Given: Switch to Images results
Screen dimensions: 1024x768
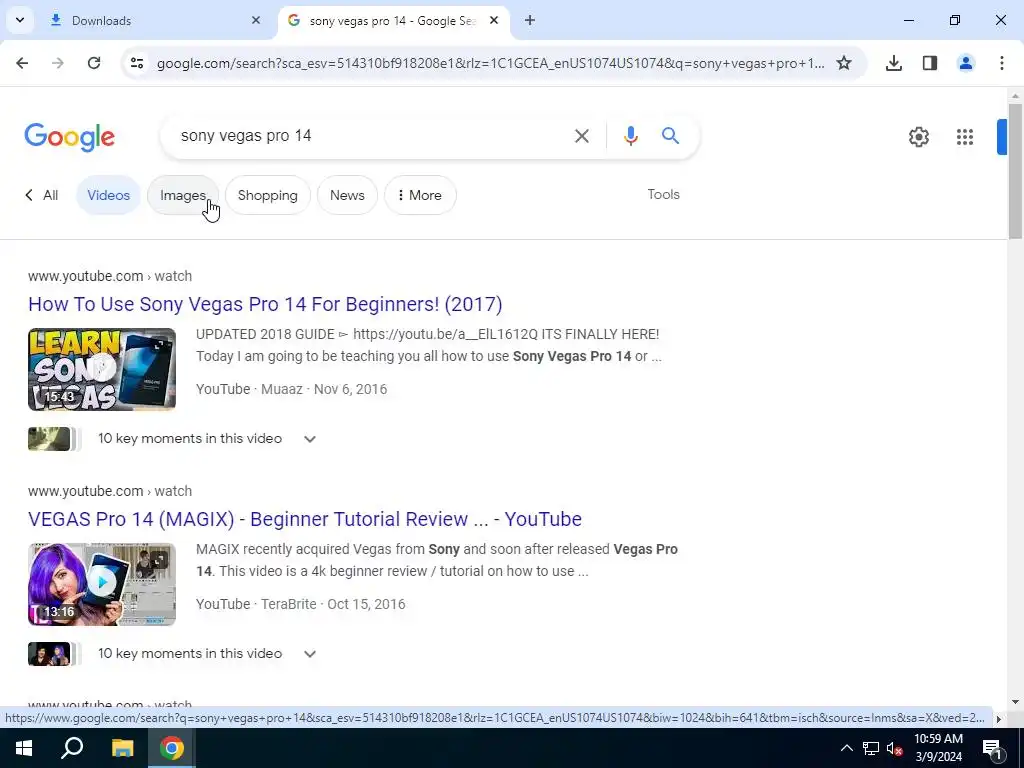Looking at the screenshot, I should (183, 195).
